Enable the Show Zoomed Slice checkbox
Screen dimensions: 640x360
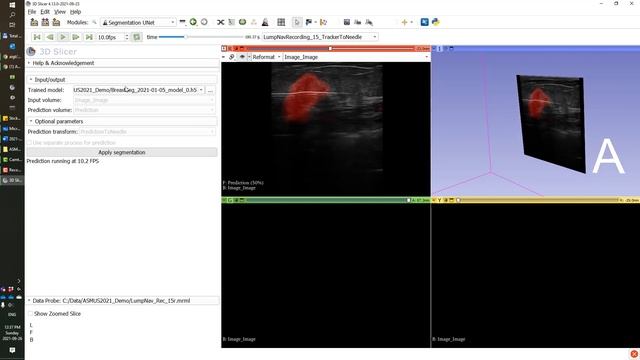coord(30,314)
